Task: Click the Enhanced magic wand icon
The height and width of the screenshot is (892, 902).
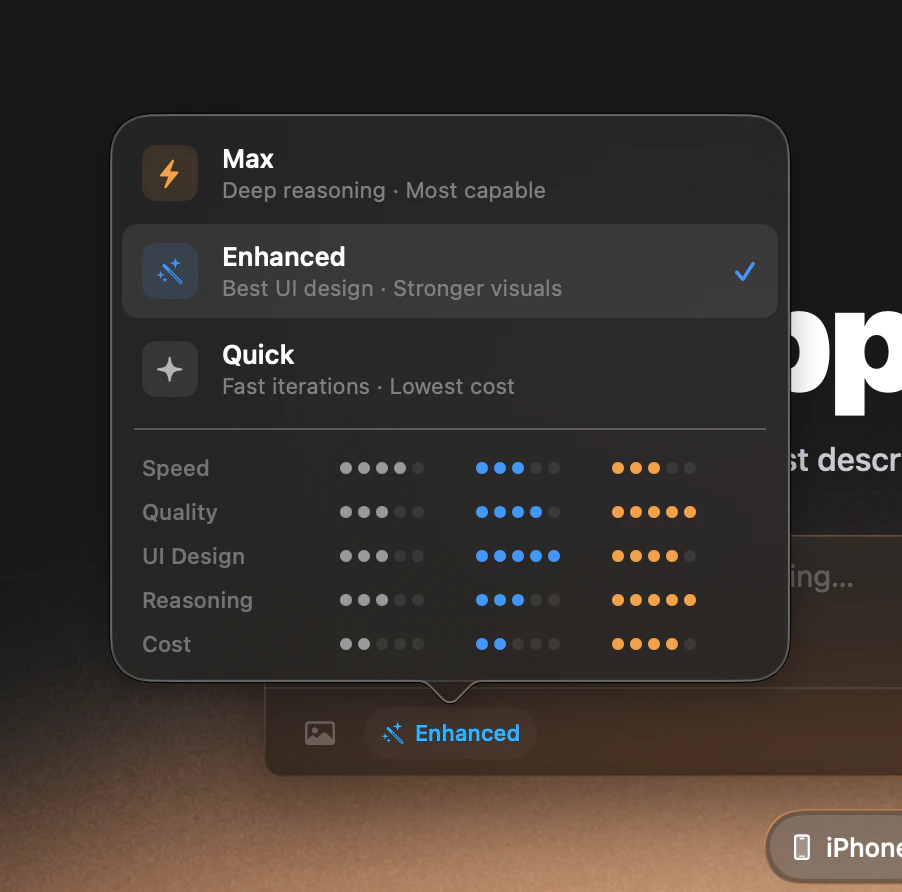Action: pos(170,271)
